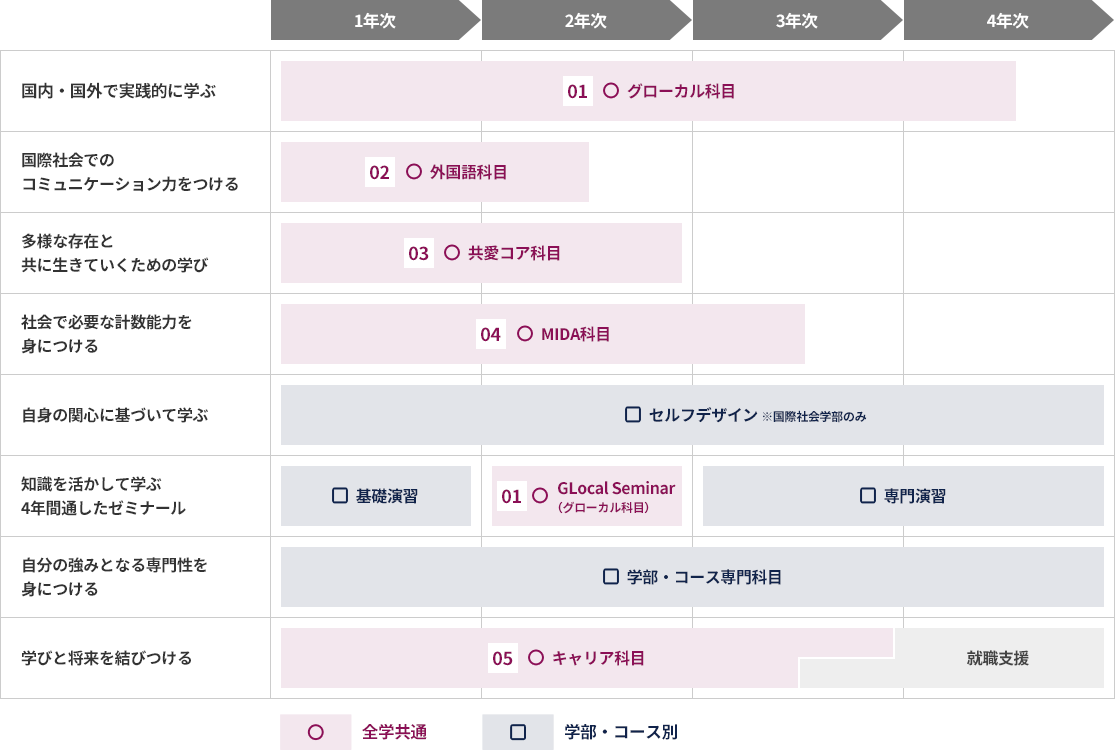The image size is (1115, 750).
Task: Click the 02 badge beside 外国語科目
Action: pyautogui.click(x=379, y=173)
